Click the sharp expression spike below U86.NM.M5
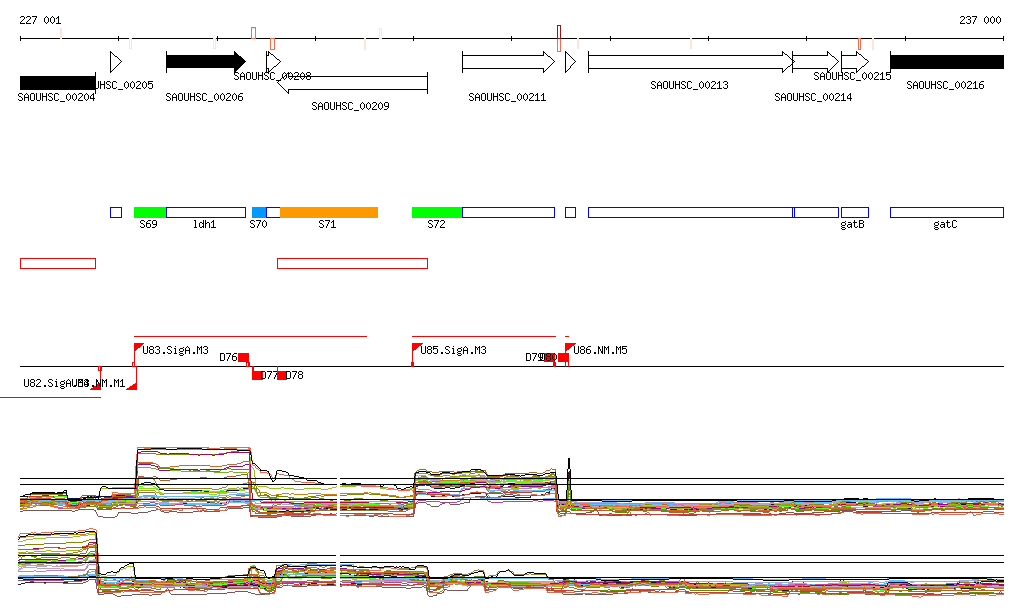This screenshot has width=1024, height=611. pyautogui.click(x=569, y=480)
